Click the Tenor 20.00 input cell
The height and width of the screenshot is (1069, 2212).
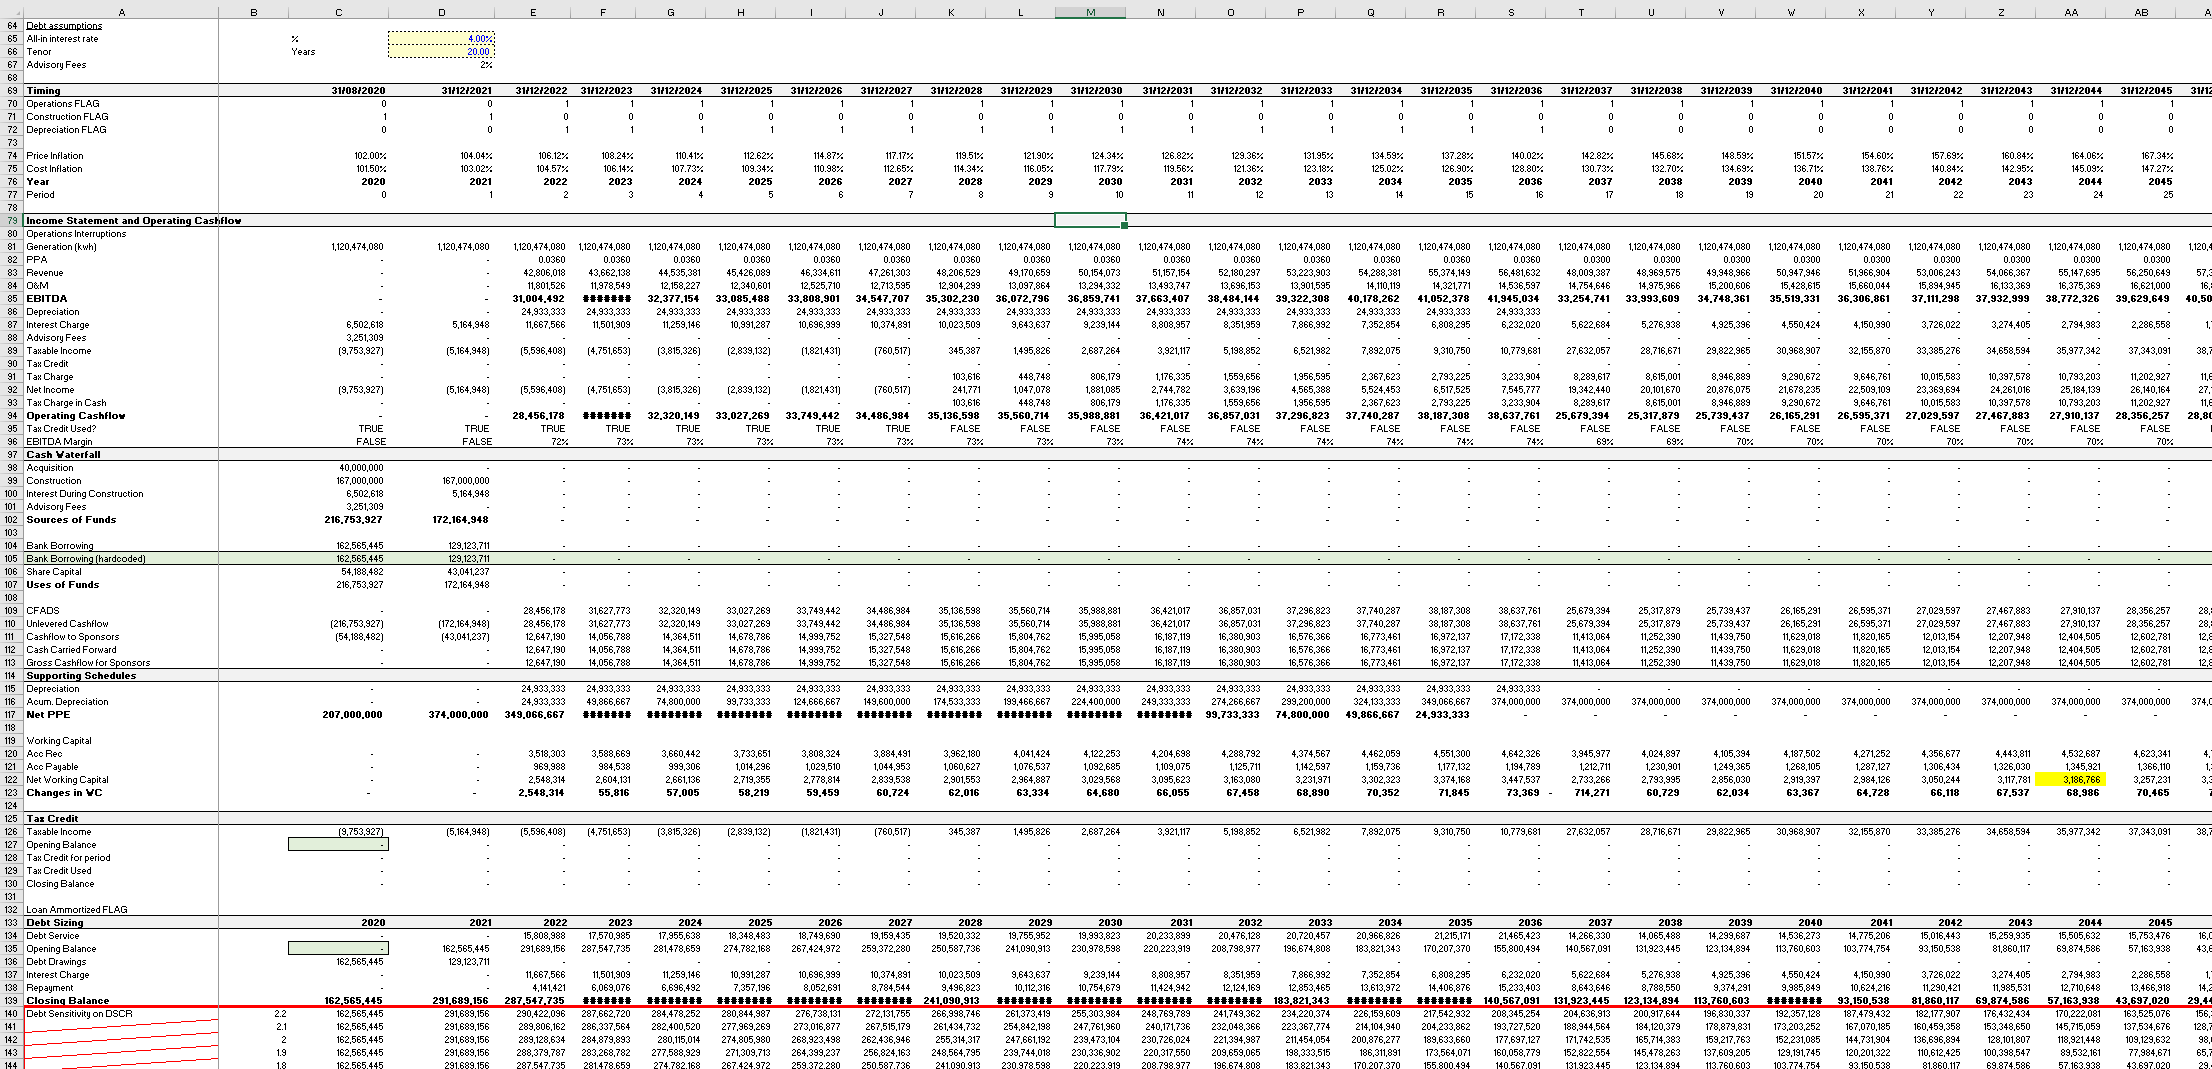coord(441,51)
